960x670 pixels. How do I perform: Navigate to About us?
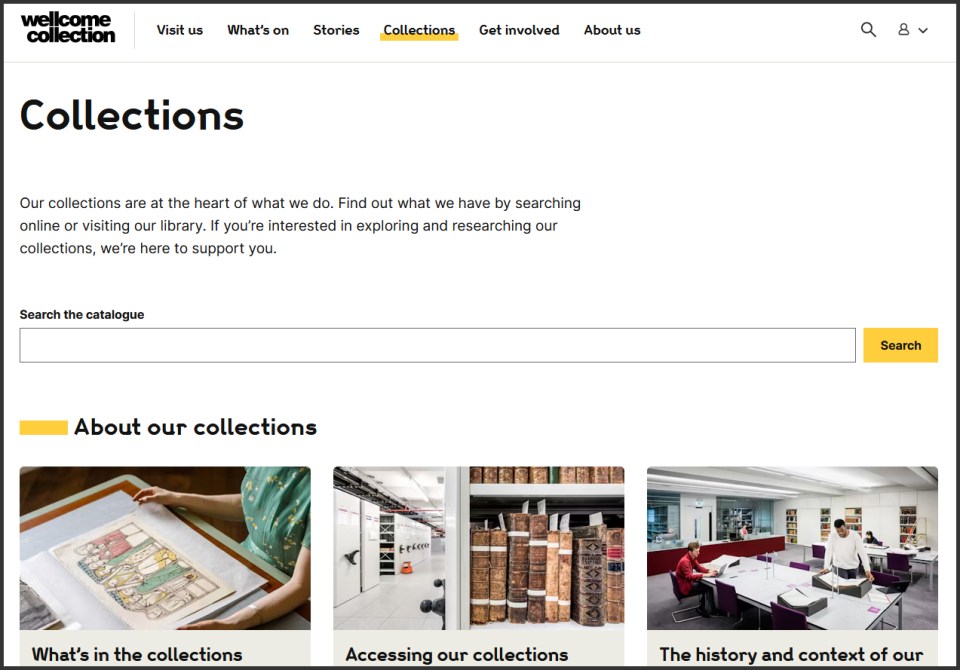612,30
